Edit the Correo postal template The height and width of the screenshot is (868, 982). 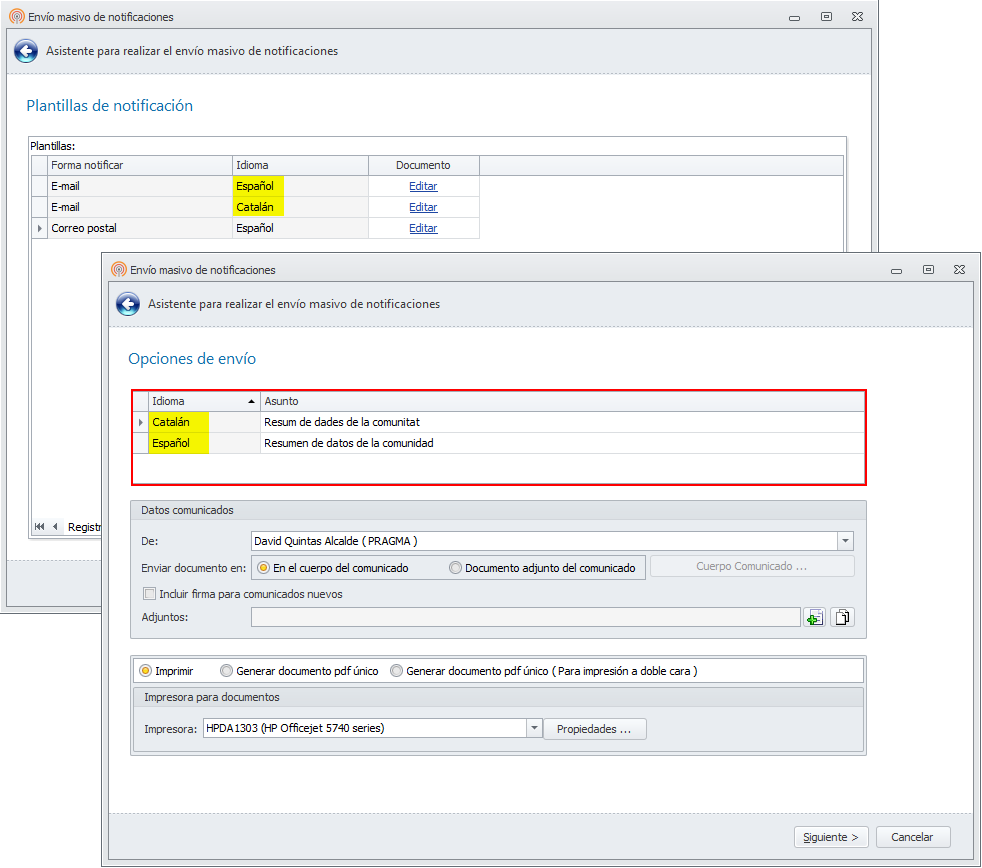tap(423, 229)
